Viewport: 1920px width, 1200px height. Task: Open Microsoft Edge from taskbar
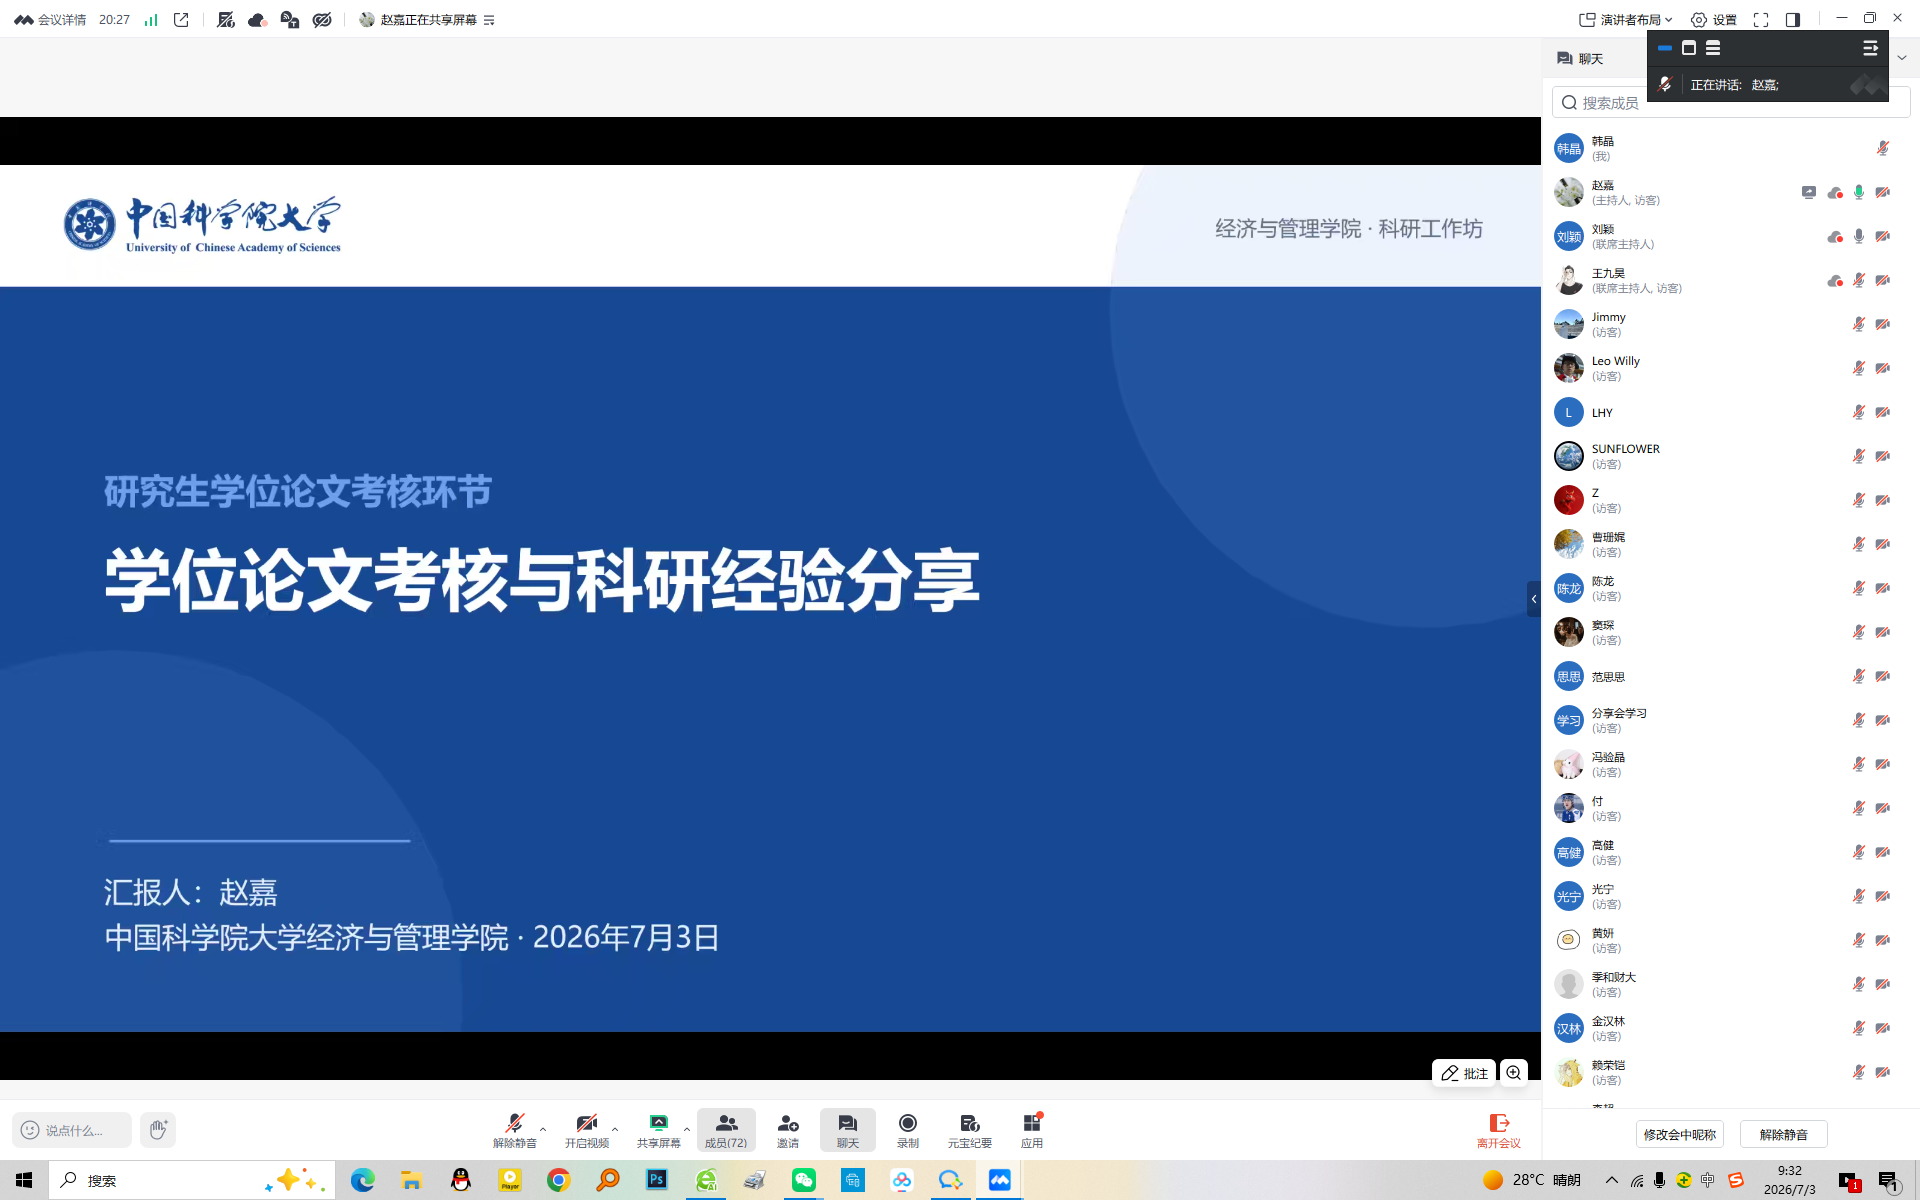pyautogui.click(x=362, y=1180)
